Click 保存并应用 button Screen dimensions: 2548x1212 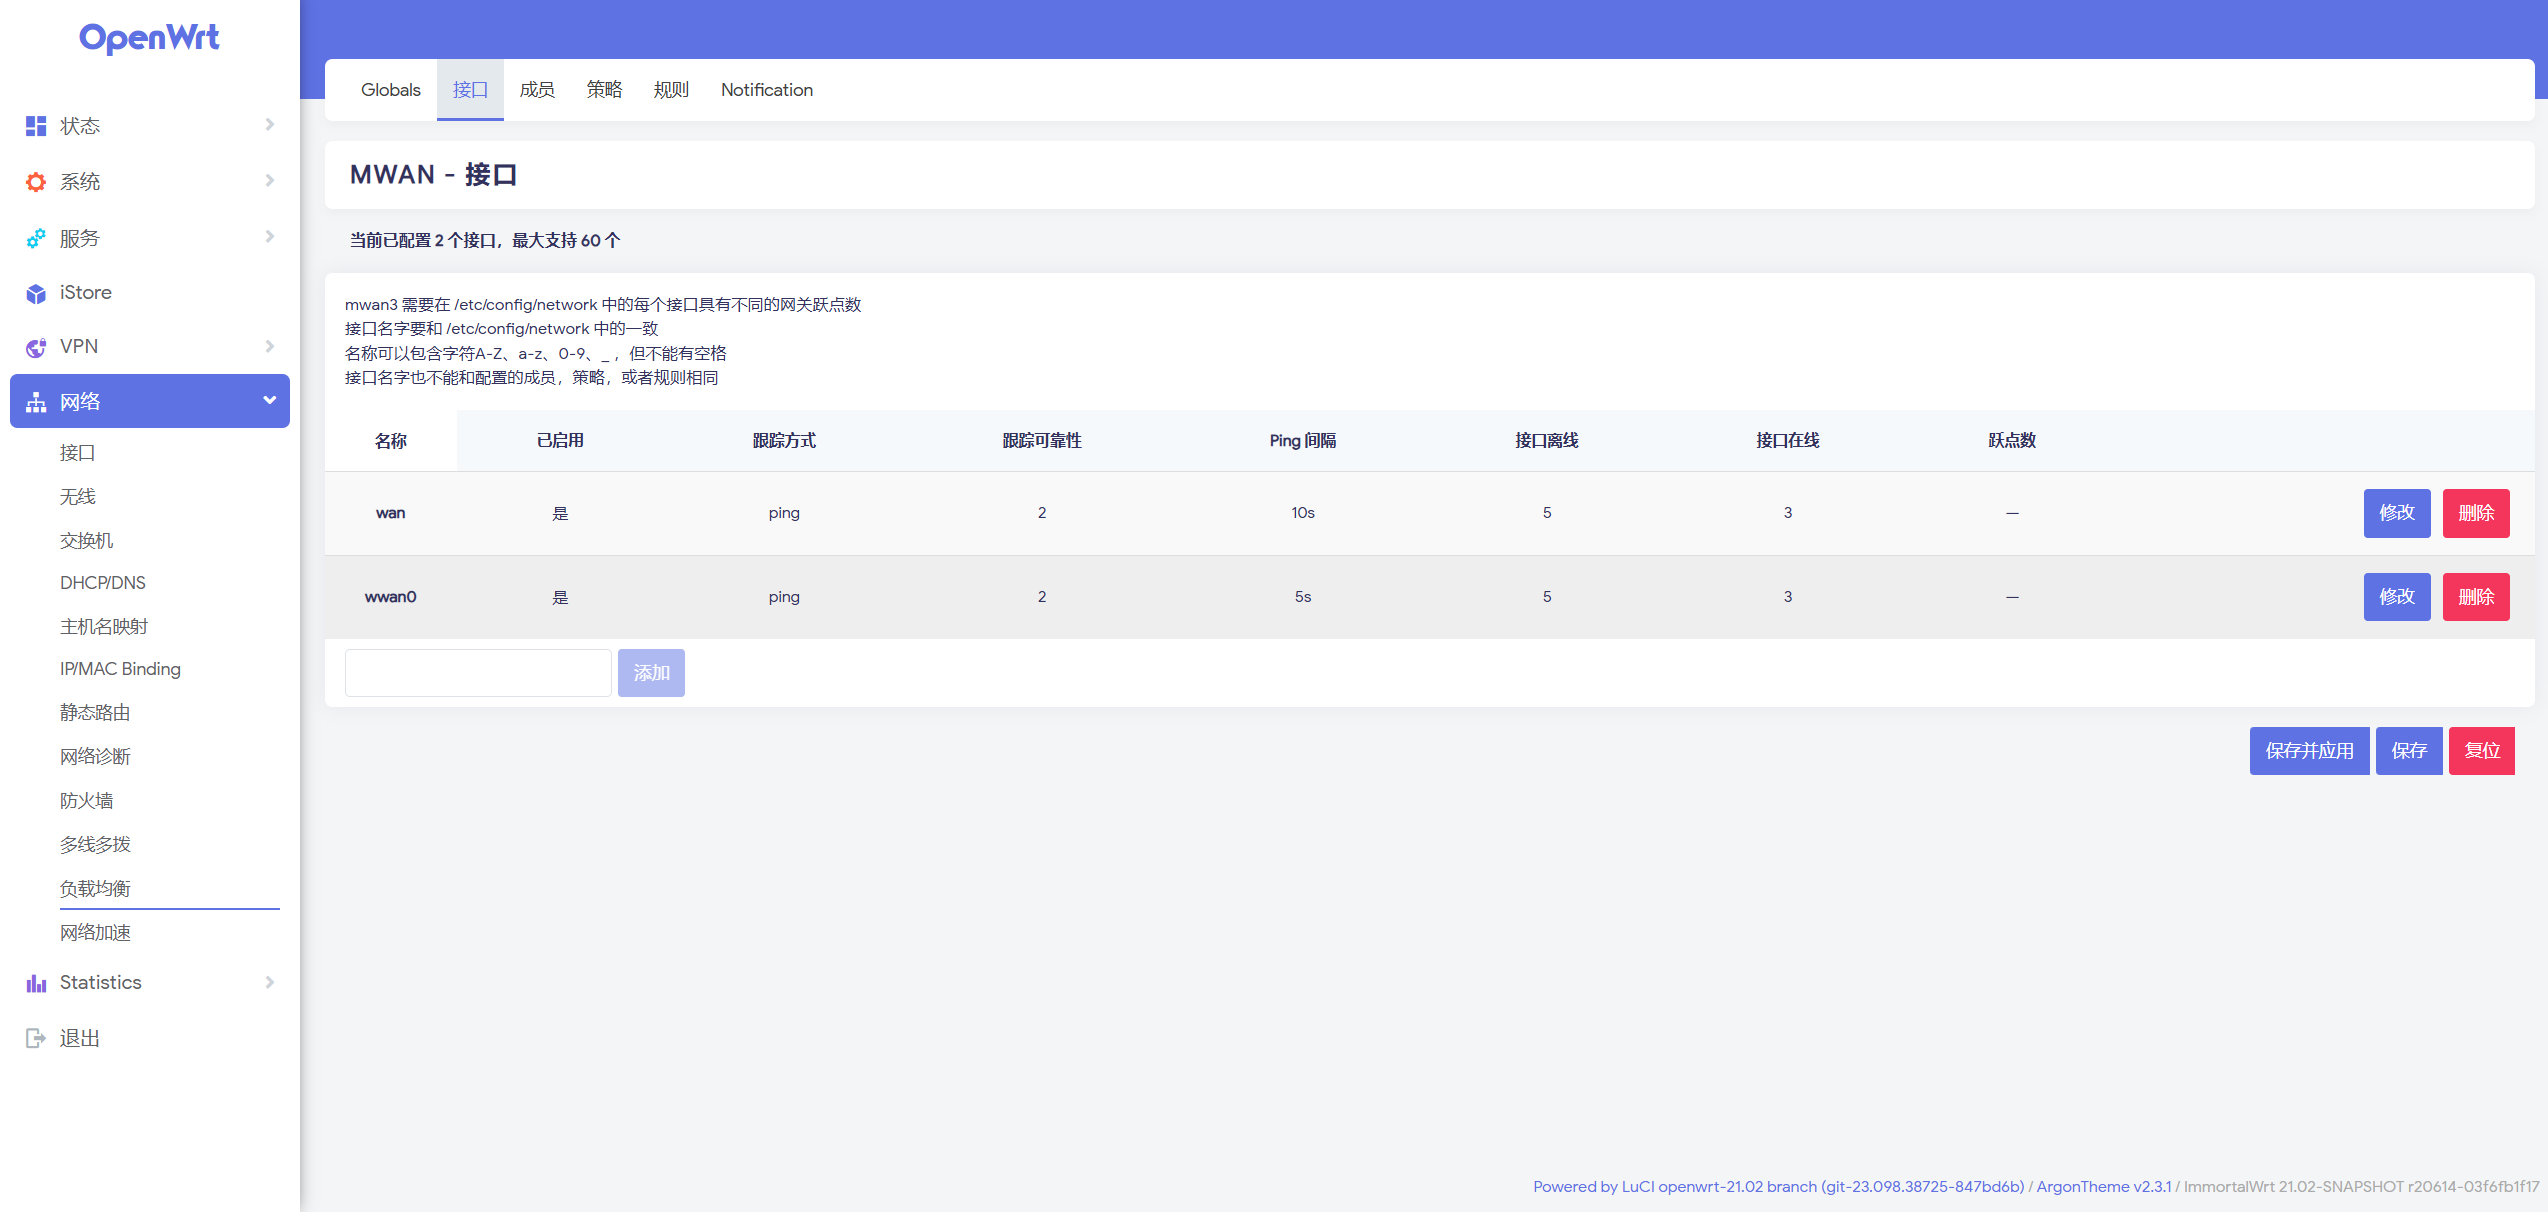click(x=2310, y=751)
